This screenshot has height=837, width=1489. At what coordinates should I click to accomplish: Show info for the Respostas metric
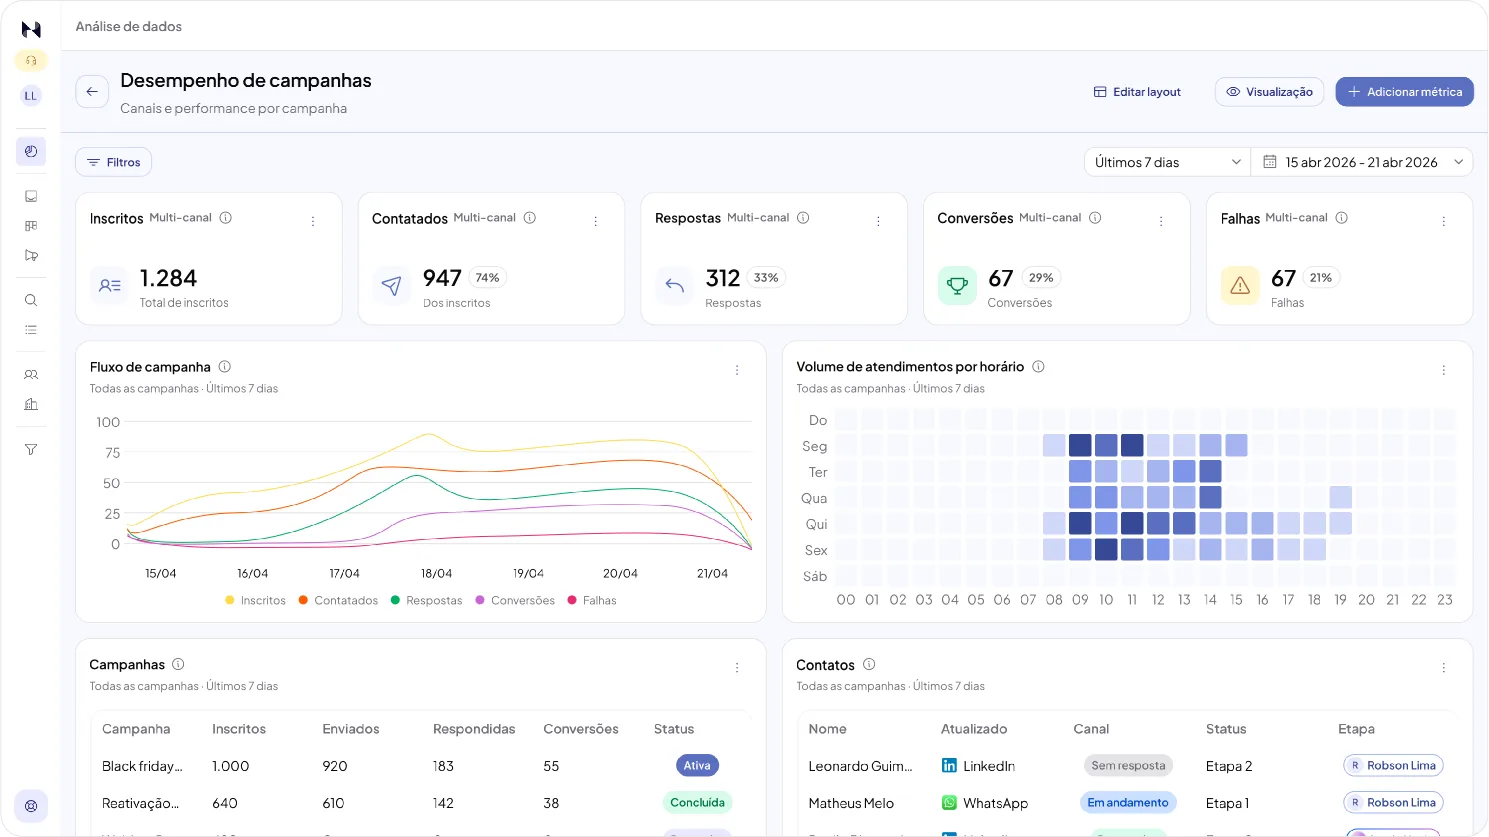pyautogui.click(x=803, y=218)
